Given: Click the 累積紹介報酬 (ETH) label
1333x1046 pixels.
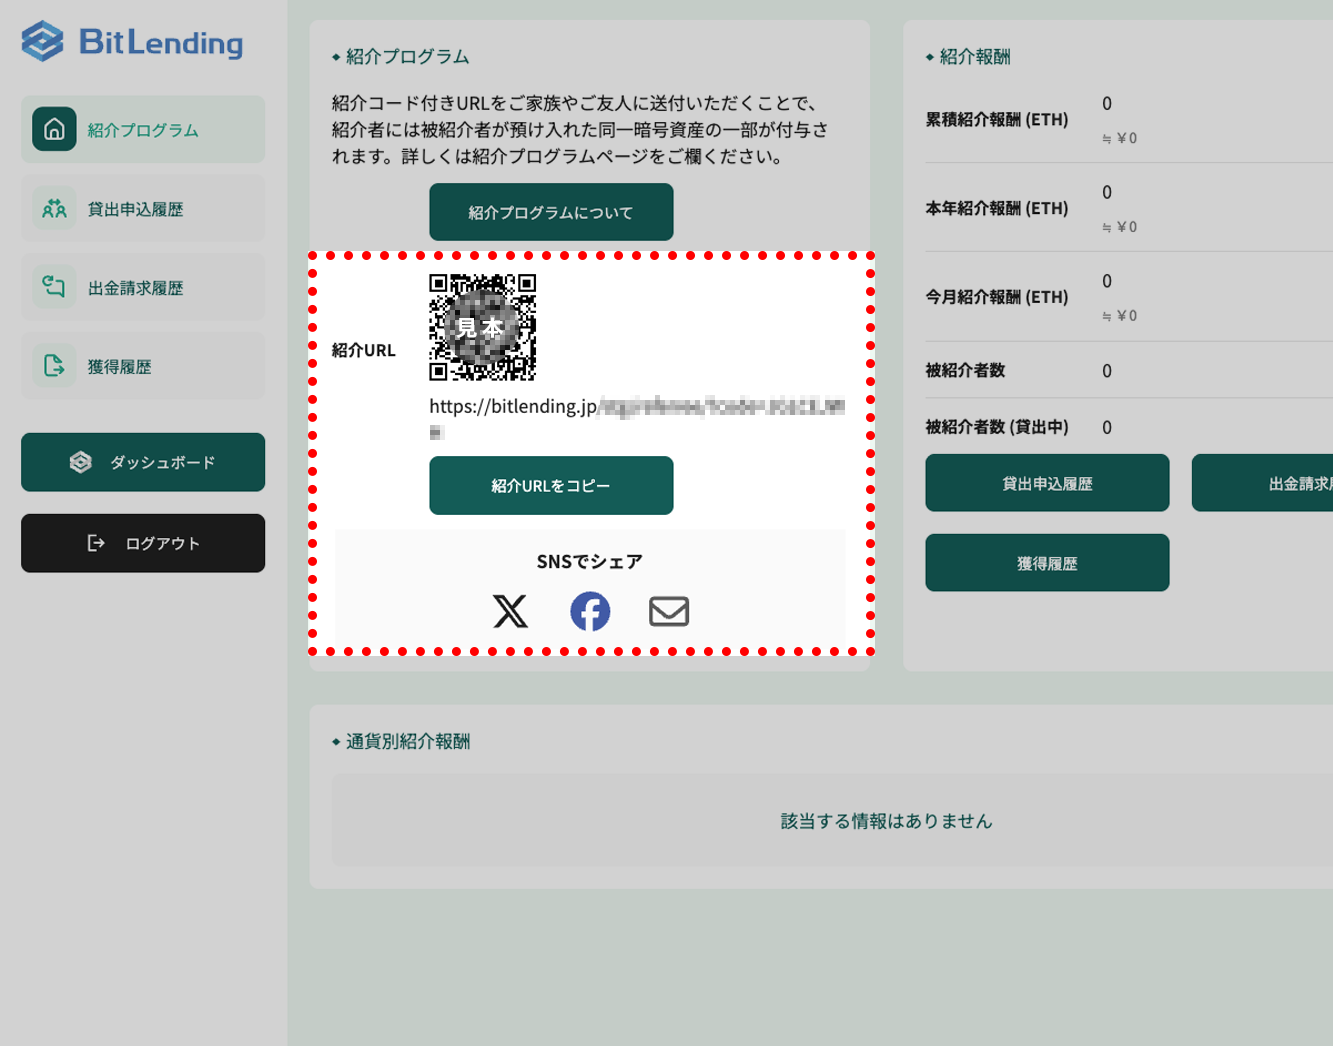Looking at the screenshot, I should click(x=997, y=119).
